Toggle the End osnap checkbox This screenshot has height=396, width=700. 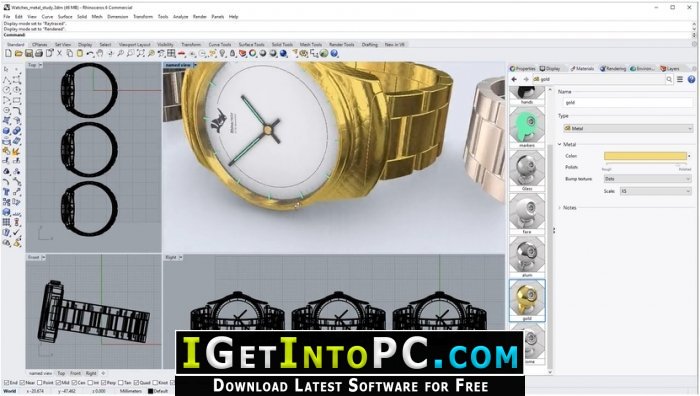(x=6, y=383)
